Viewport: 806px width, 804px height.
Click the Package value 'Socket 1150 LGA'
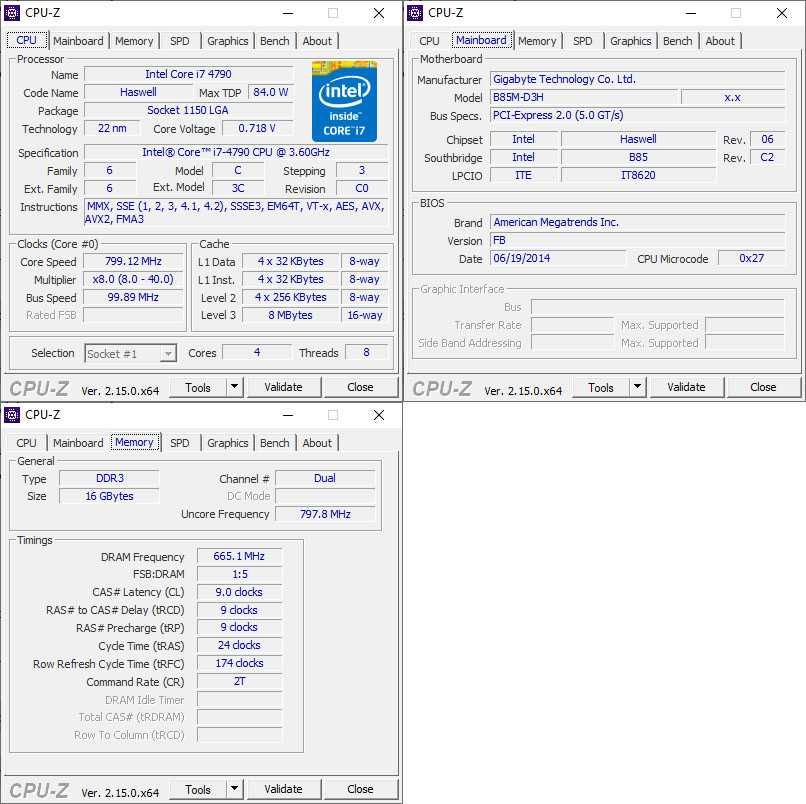189,110
